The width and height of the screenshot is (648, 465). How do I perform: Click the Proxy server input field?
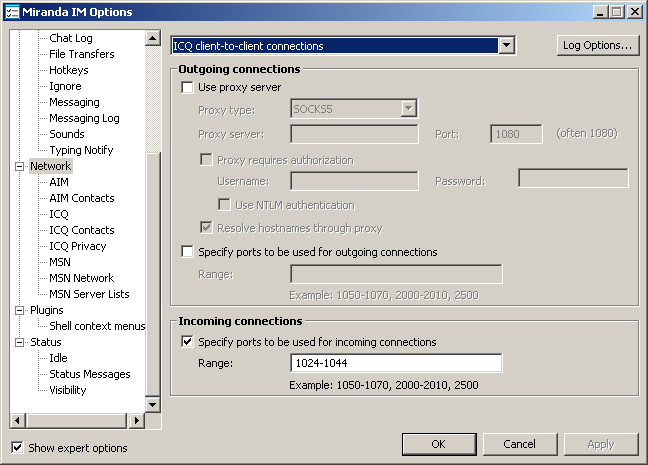tap(354, 134)
